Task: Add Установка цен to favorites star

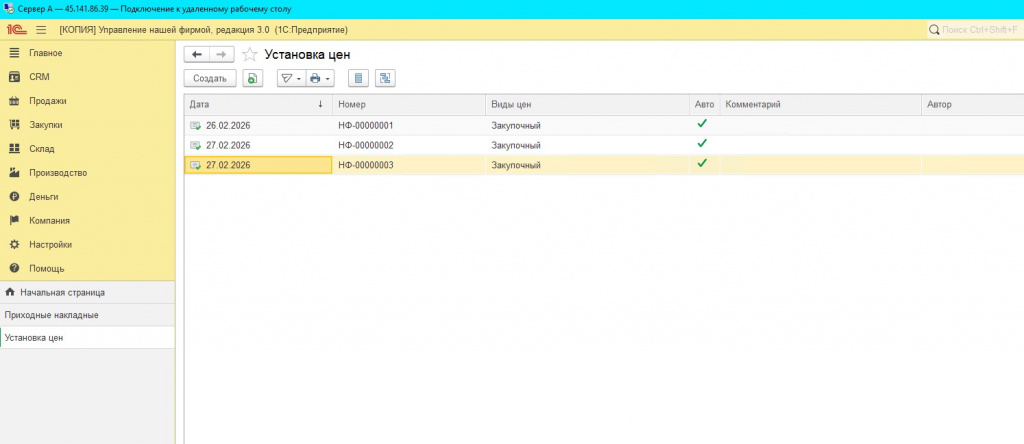Action: coord(249,55)
